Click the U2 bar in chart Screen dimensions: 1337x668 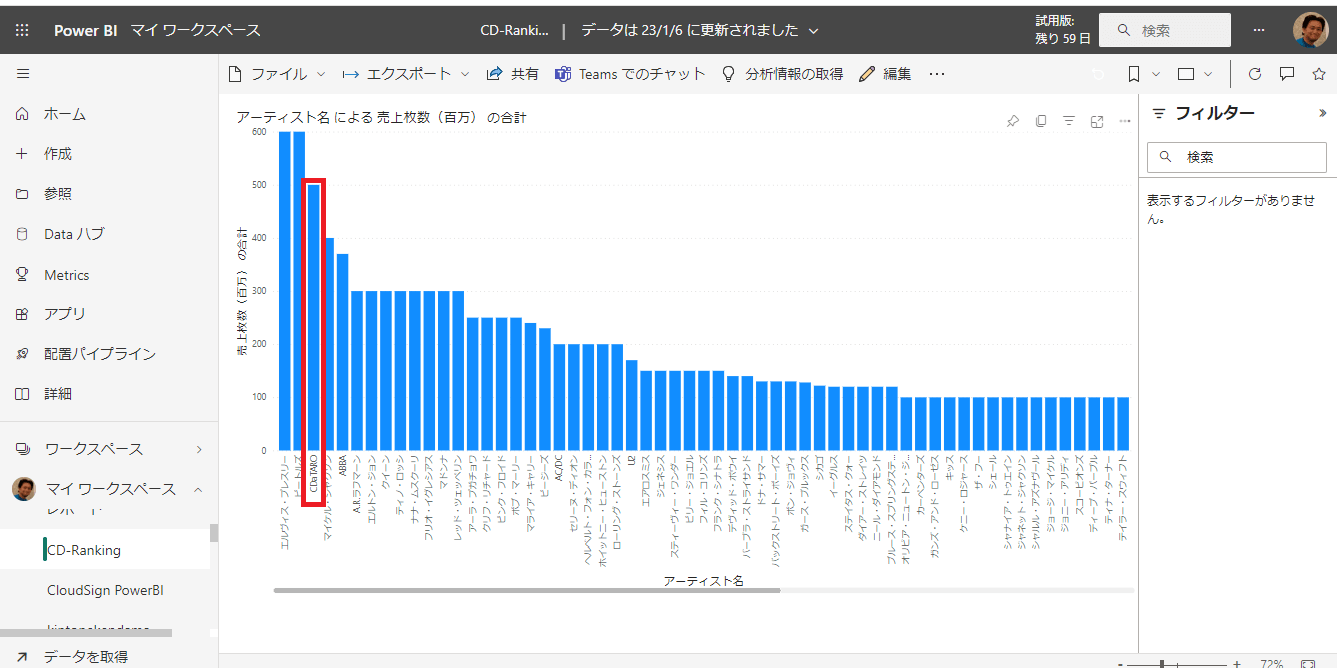pos(632,405)
